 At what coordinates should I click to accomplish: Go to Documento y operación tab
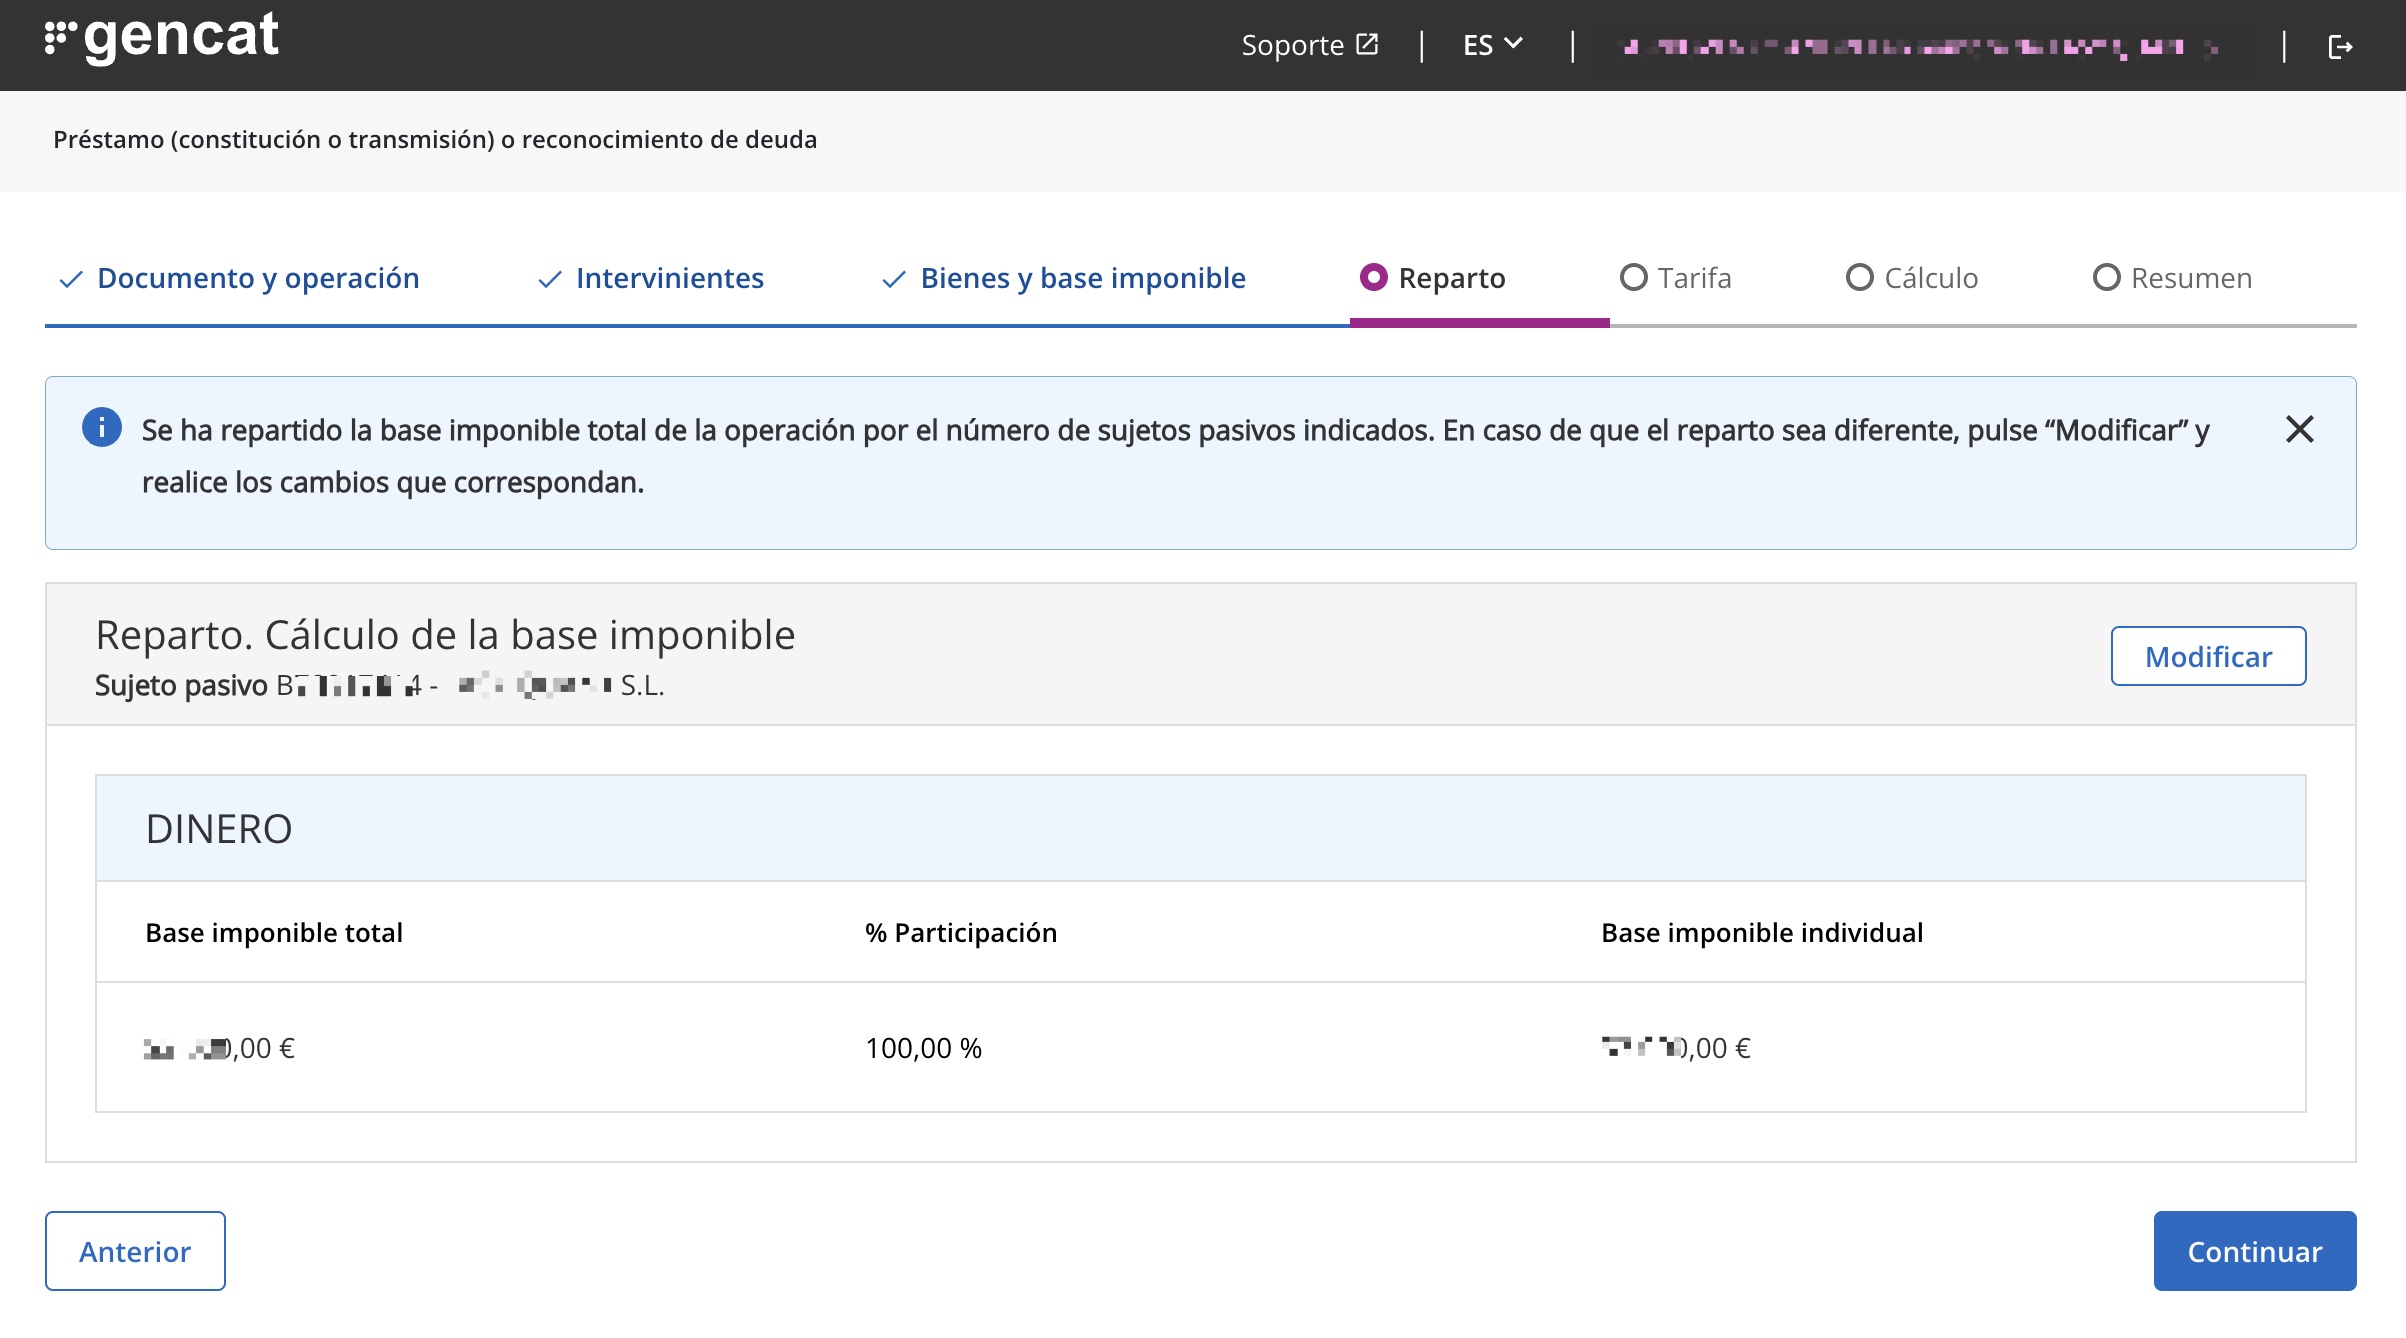coord(258,278)
